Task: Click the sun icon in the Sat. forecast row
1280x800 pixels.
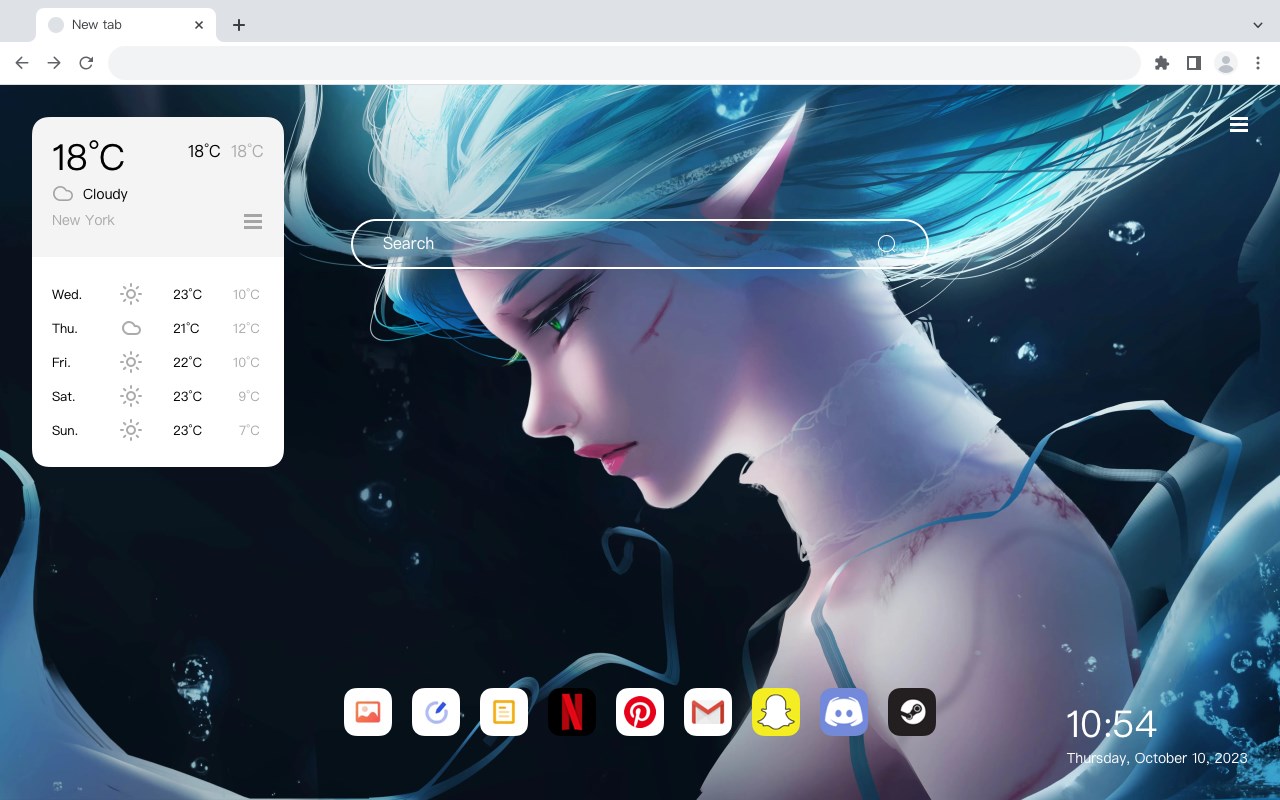Action: click(131, 396)
